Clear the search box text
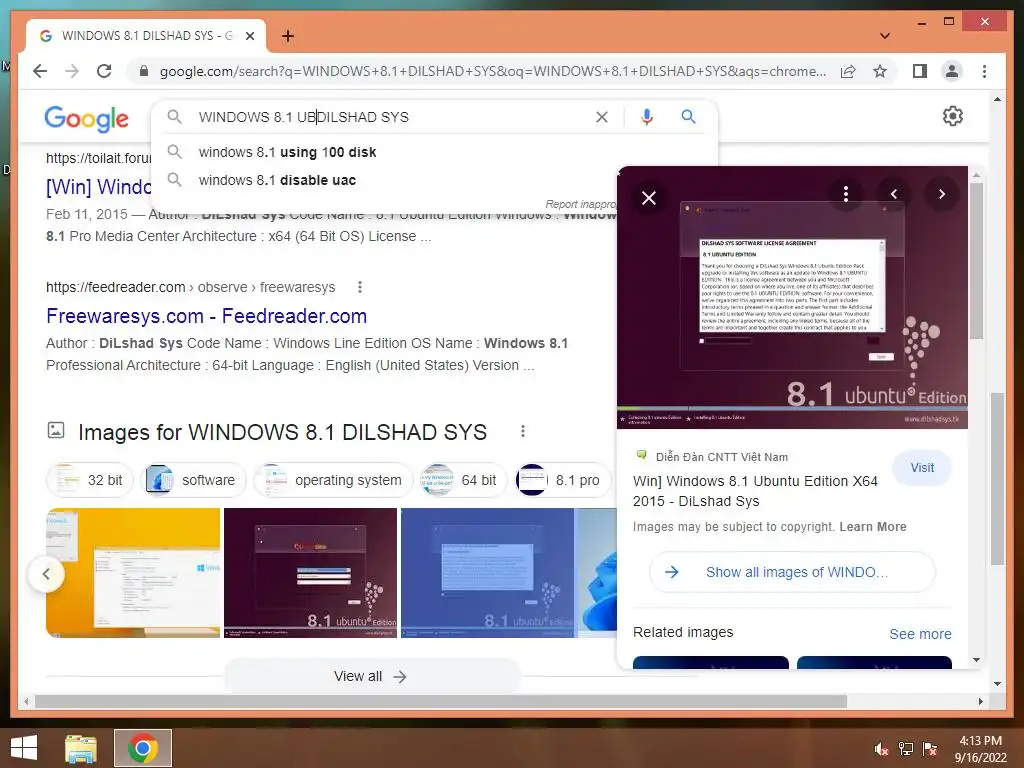1024x768 pixels. point(601,117)
